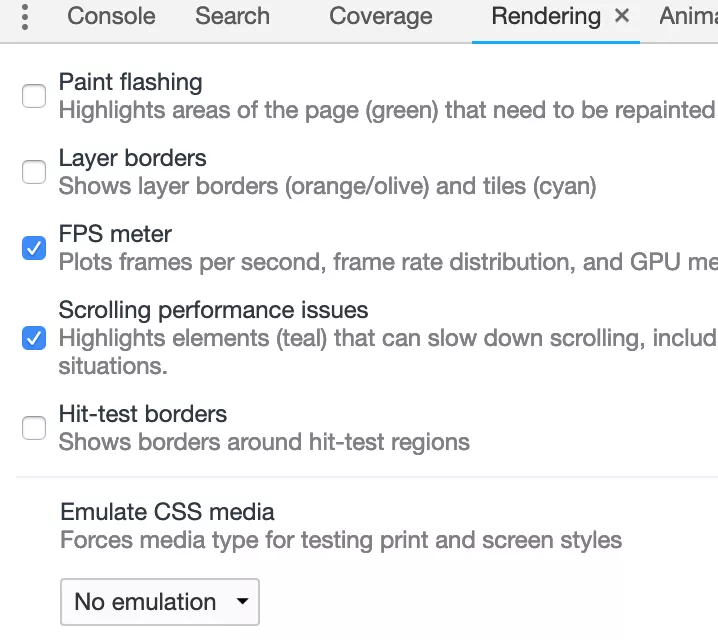Tick the Hit-test borders checkbox
Screen dimensions: 718x640
(34, 428)
